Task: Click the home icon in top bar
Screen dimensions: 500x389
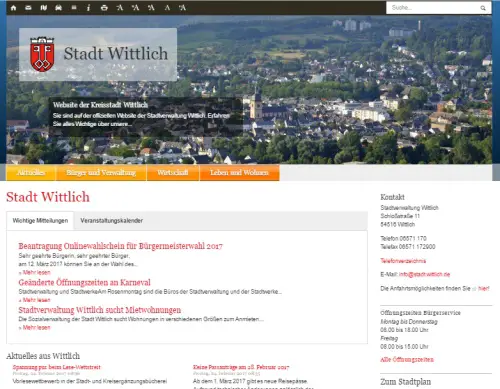Action: (x=13, y=8)
